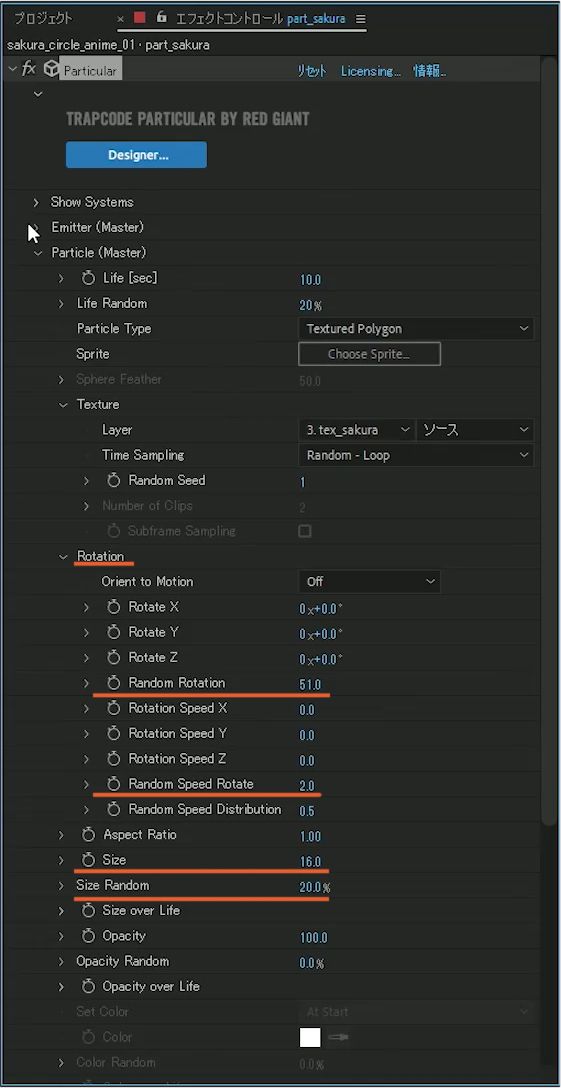The height and width of the screenshot is (1088, 561).
Task: Click the white Color swatch
Action: tap(310, 1037)
